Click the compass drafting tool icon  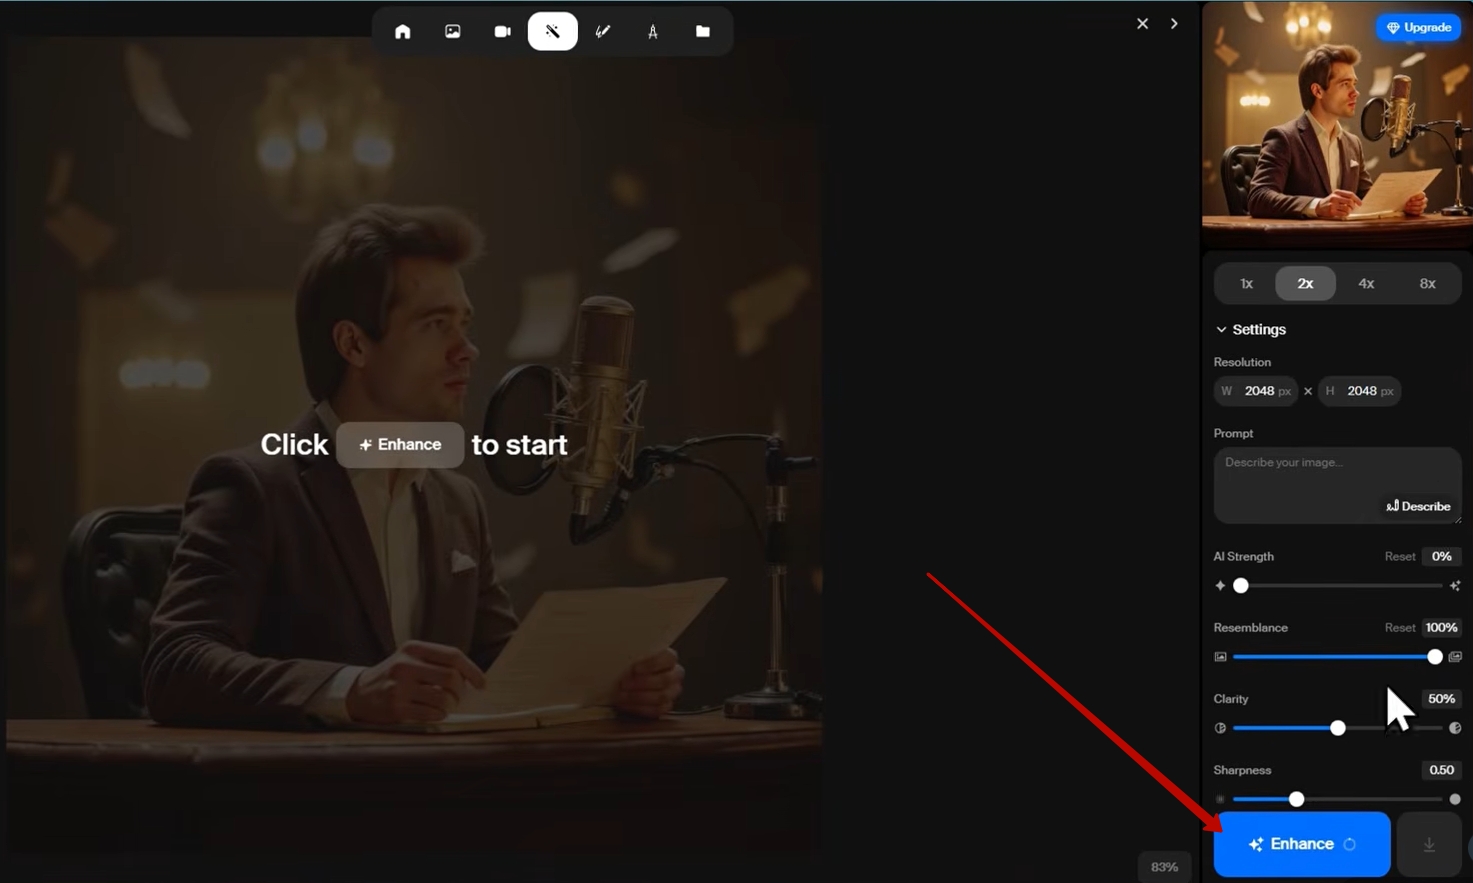(653, 32)
